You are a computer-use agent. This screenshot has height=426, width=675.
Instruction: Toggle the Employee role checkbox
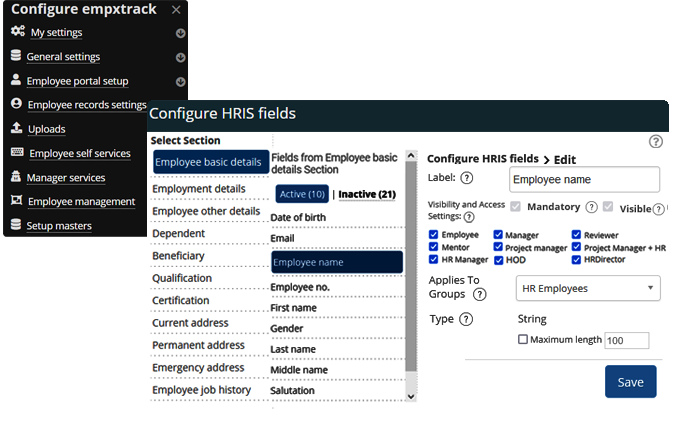pyautogui.click(x=433, y=235)
